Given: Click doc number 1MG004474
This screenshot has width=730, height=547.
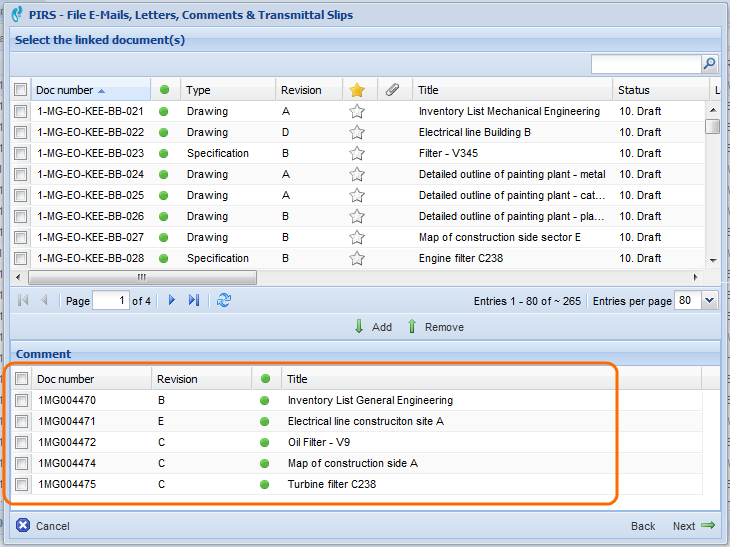Looking at the screenshot, I should [x=67, y=463].
